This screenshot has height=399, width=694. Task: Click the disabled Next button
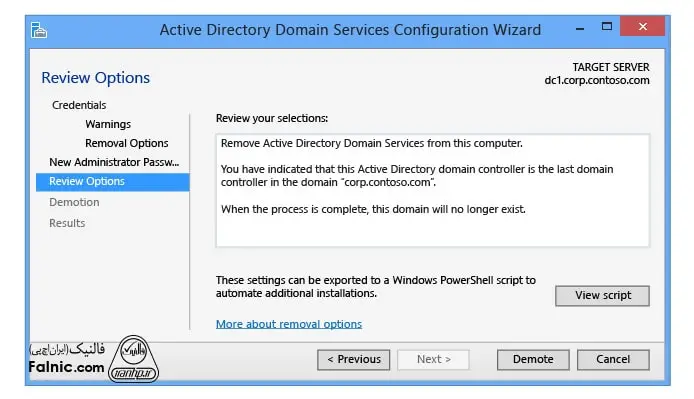click(433, 360)
